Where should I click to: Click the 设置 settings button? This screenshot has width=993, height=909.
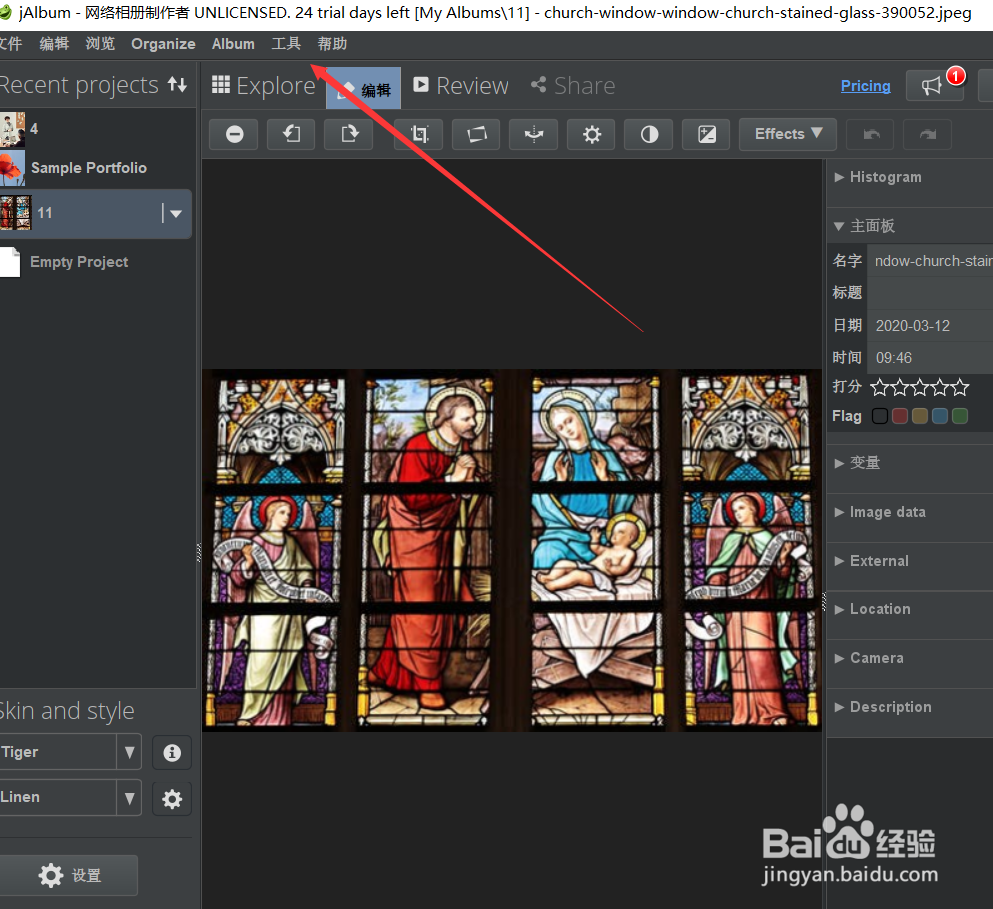pyautogui.click(x=69, y=875)
